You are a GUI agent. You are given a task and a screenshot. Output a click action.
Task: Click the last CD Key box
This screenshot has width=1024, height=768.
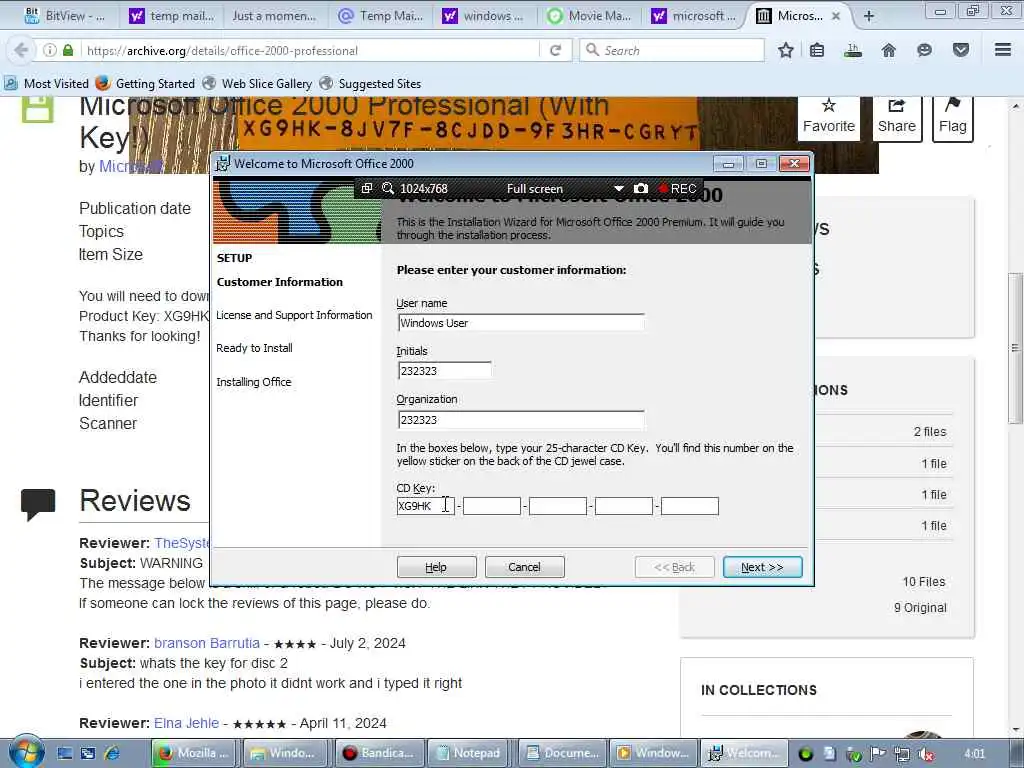pyautogui.click(x=690, y=506)
